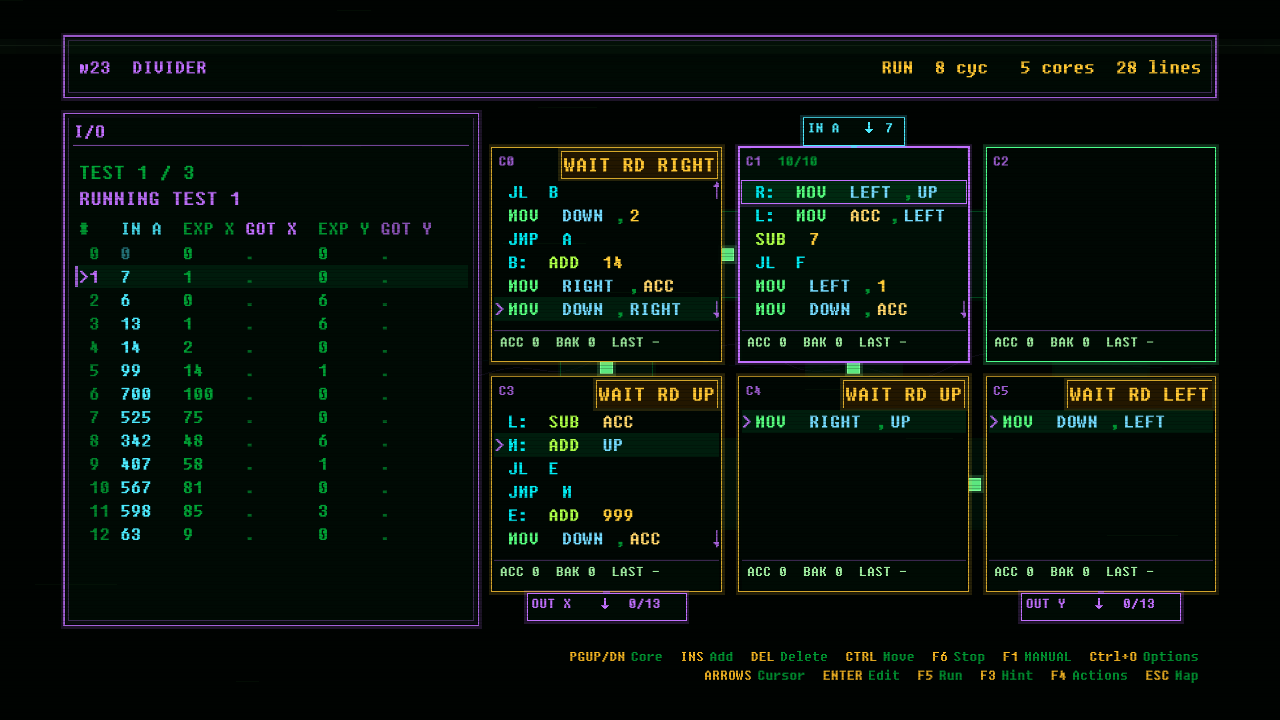
Task: Click the ARROWS Cursor hint
Action: pyautogui.click(x=754, y=676)
